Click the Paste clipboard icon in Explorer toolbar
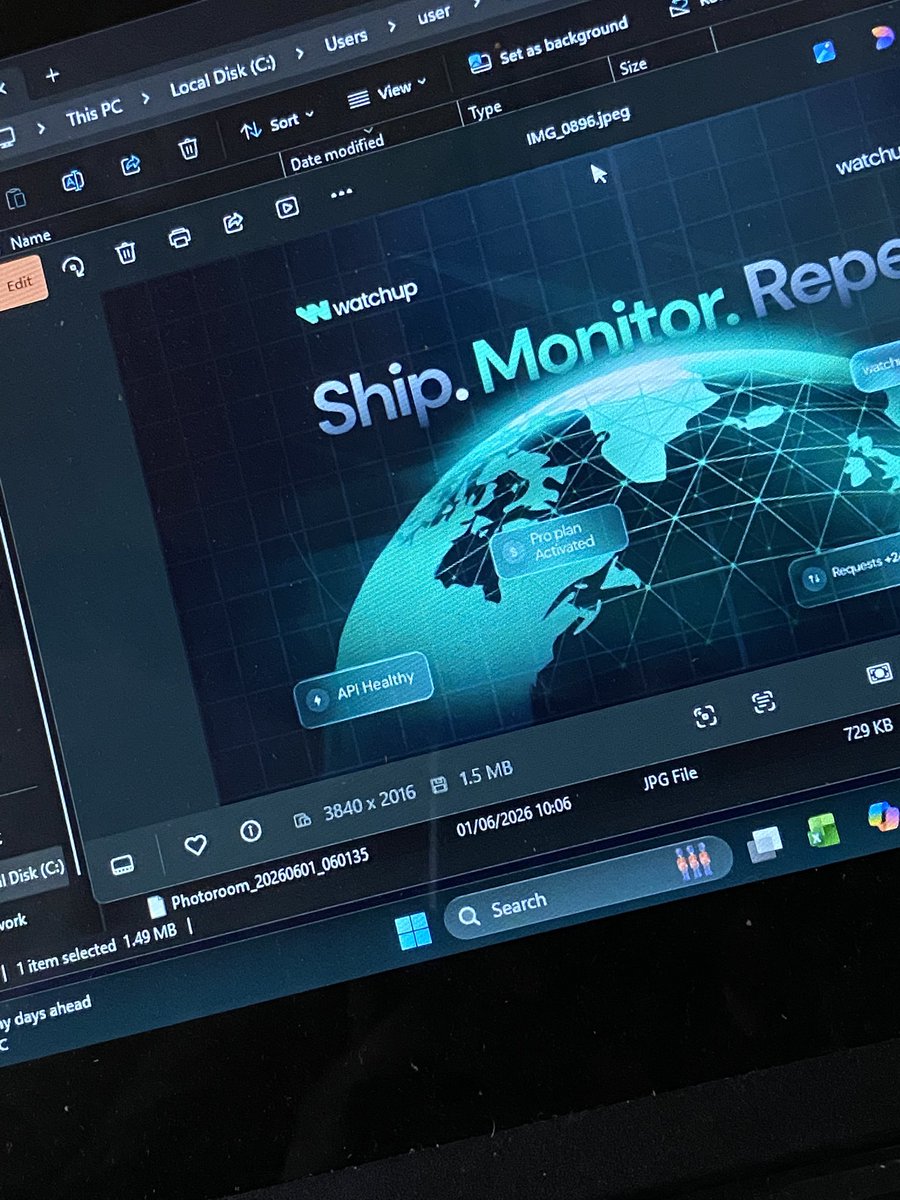Viewport: 900px width, 1200px height. pyautogui.click(x=16, y=198)
